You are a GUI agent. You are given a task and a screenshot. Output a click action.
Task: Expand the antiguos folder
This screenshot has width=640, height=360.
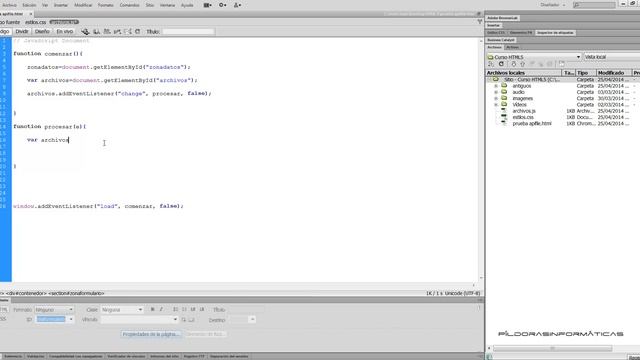496,86
